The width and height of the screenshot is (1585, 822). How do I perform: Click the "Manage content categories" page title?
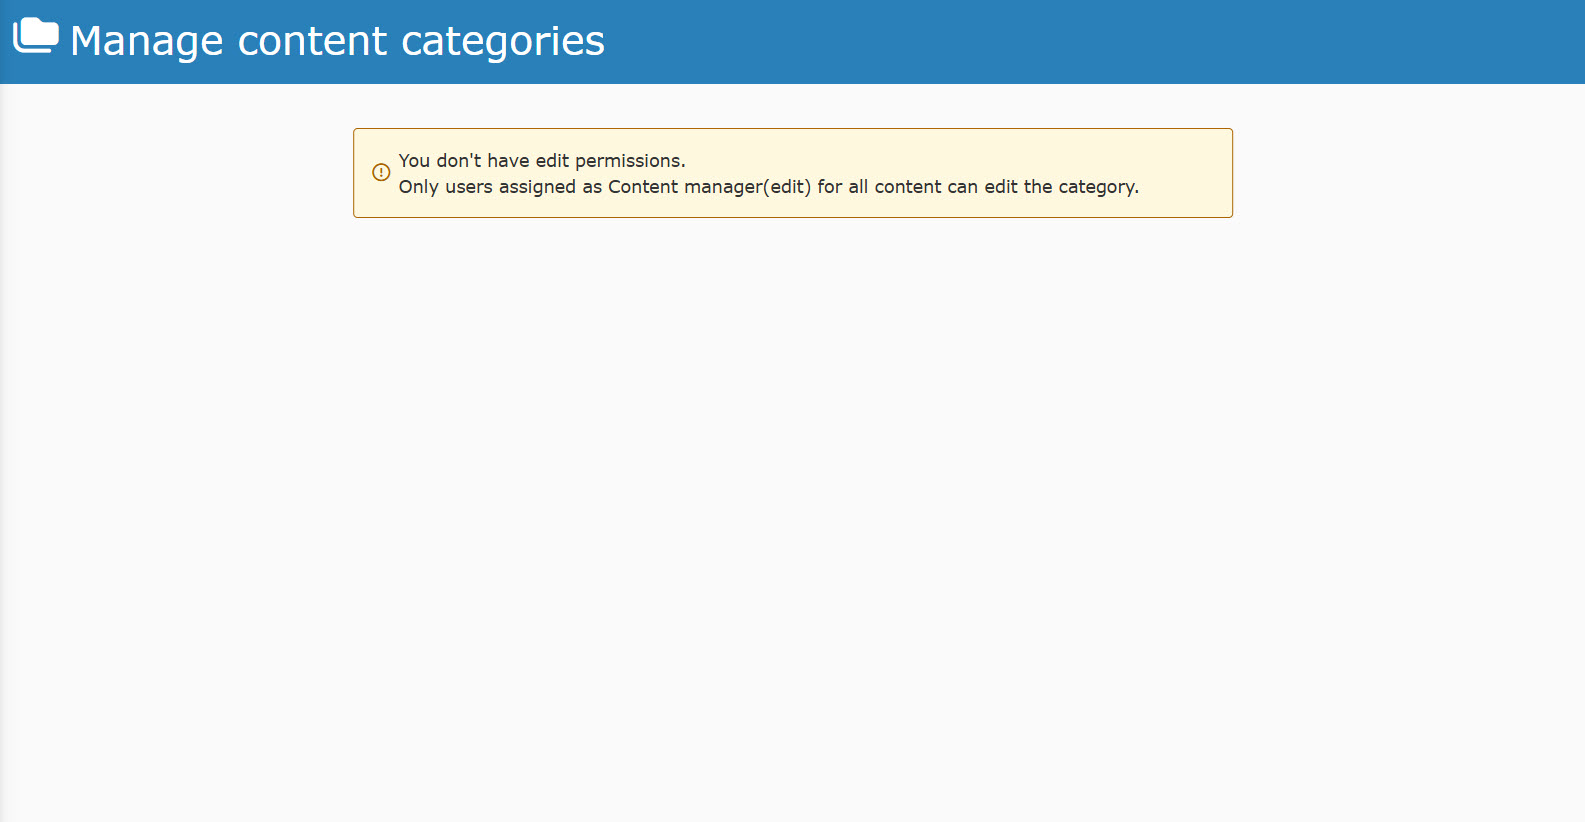tap(337, 41)
